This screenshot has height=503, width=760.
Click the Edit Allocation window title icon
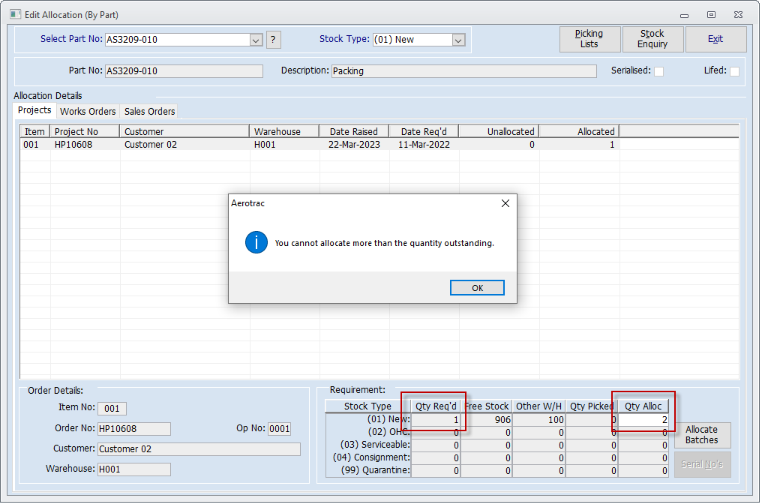point(15,15)
